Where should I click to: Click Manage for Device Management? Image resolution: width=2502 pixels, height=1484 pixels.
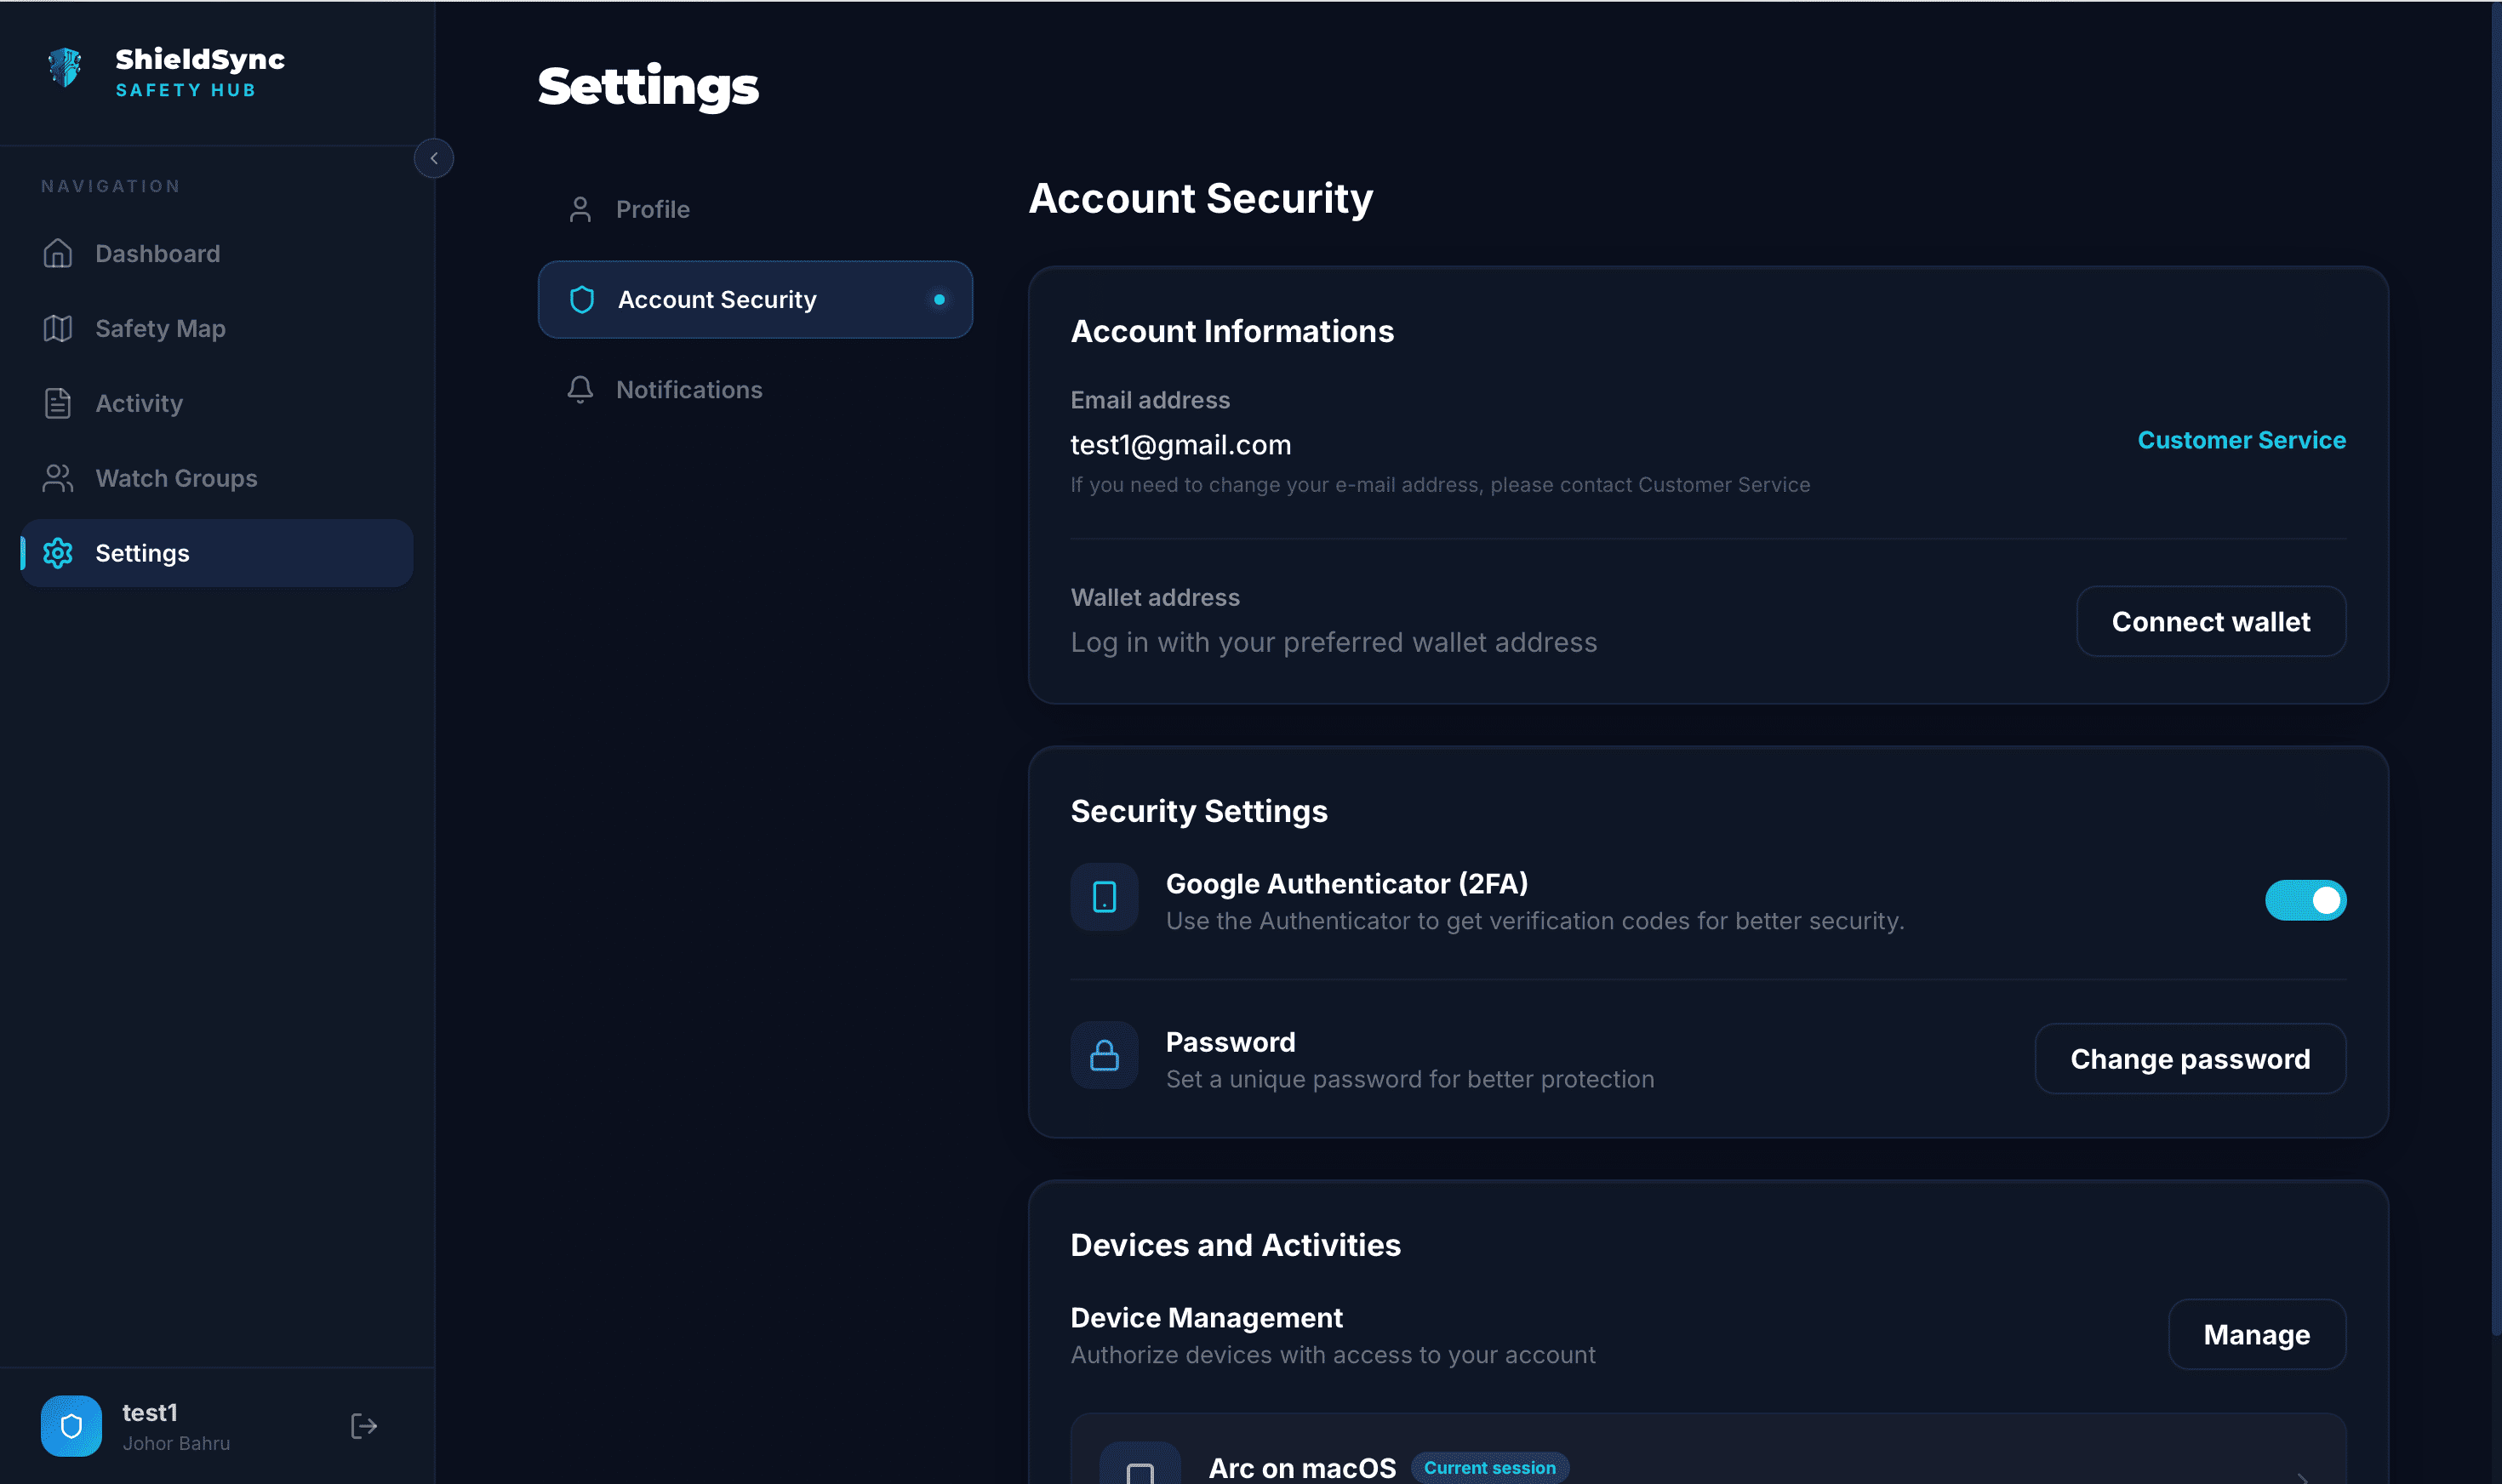pos(2255,1335)
